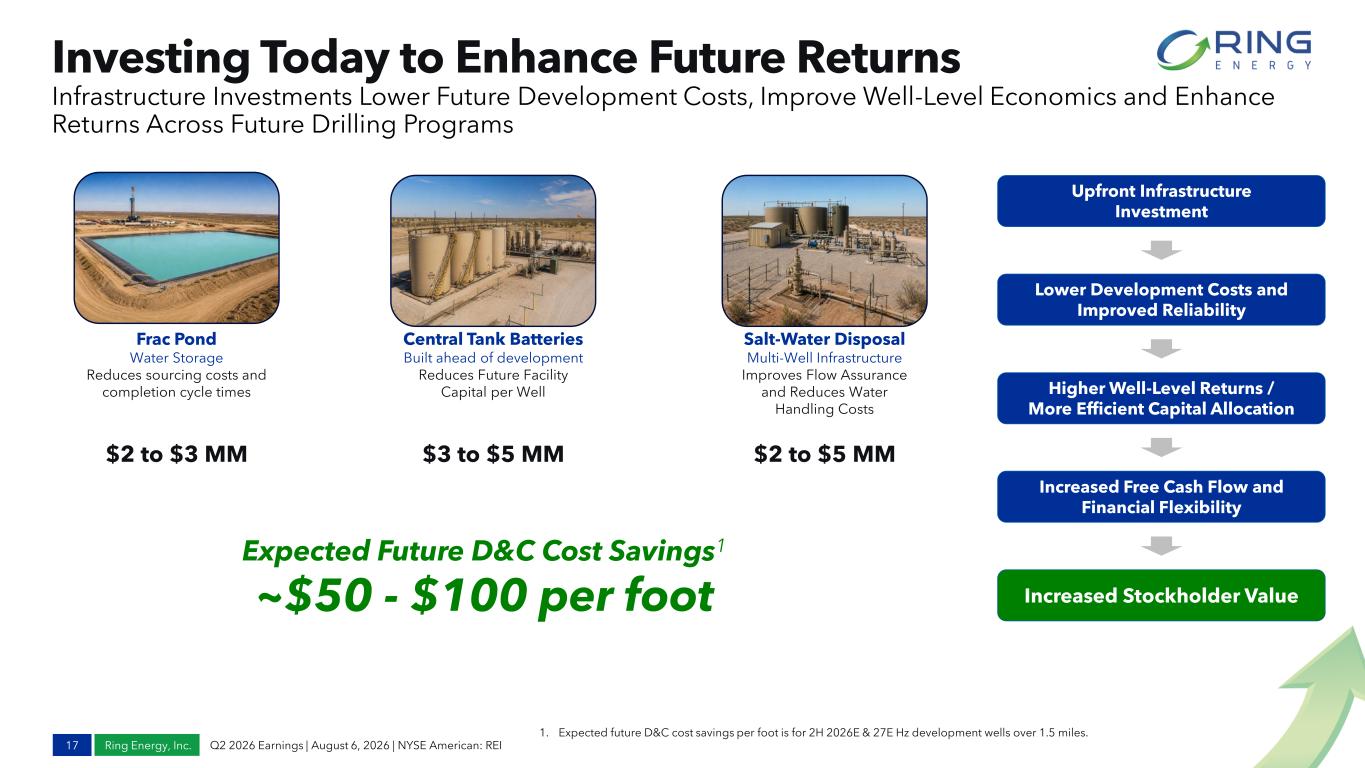Click Lower Development Costs and Improved Reliability box
This screenshot has width=1365, height=768.
[x=1161, y=300]
